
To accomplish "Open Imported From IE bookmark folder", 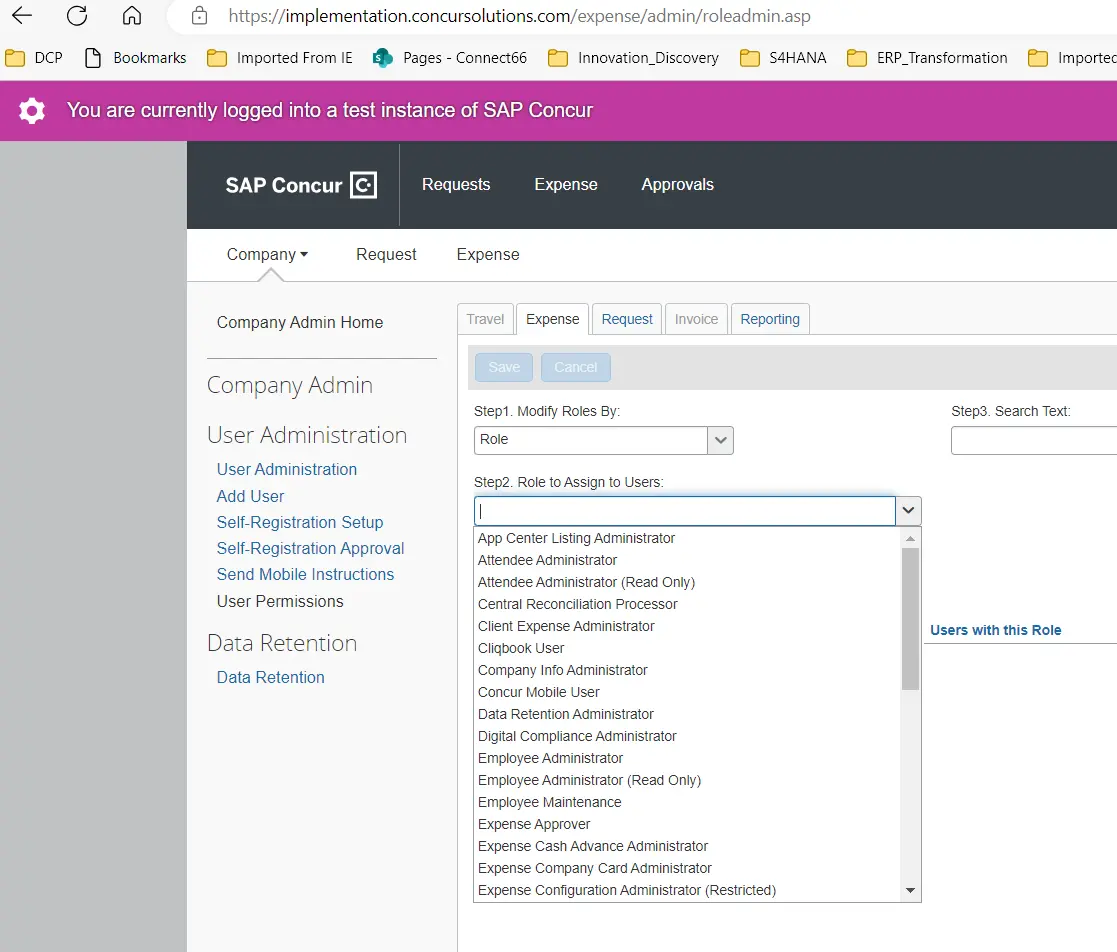I will pyautogui.click(x=279, y=58).
